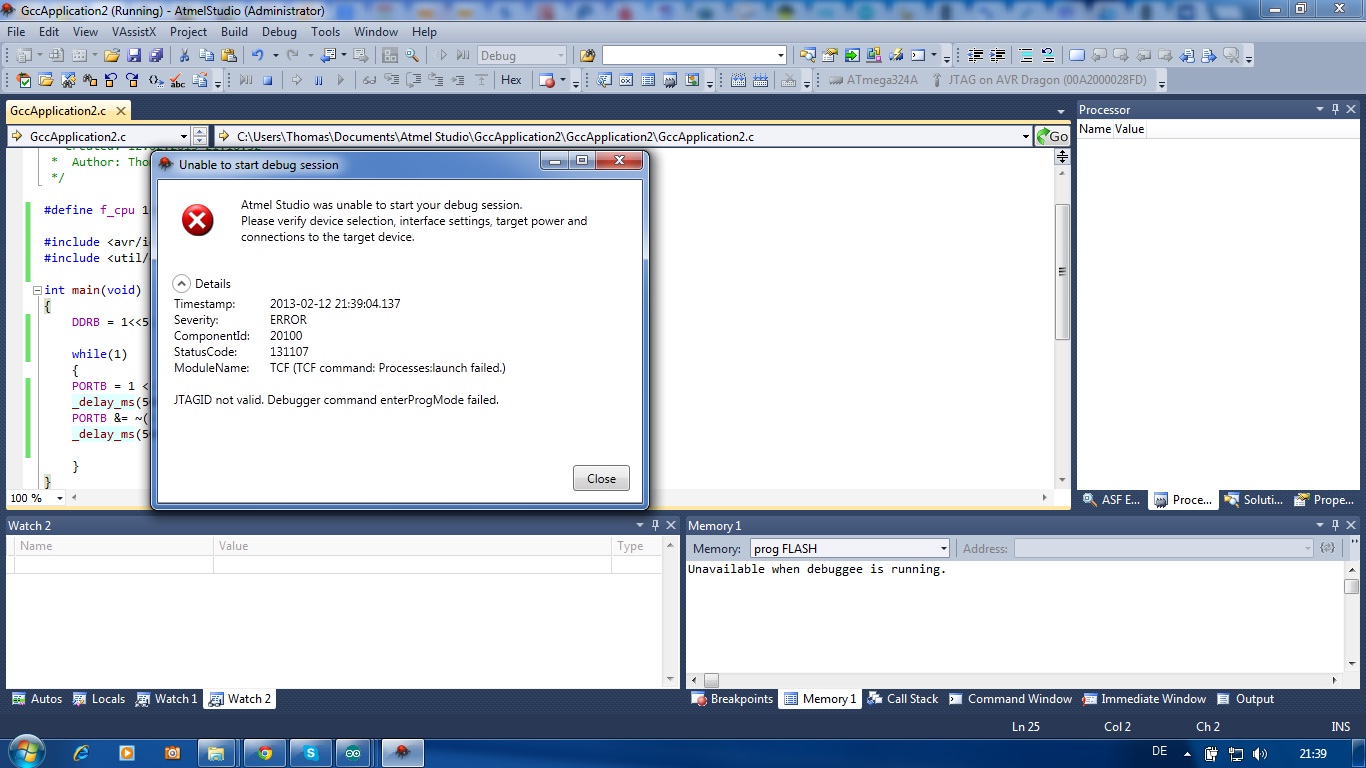Screen dimensions: 1366x768
Task: Switch to the Locals tab
Action: point(99,699)
